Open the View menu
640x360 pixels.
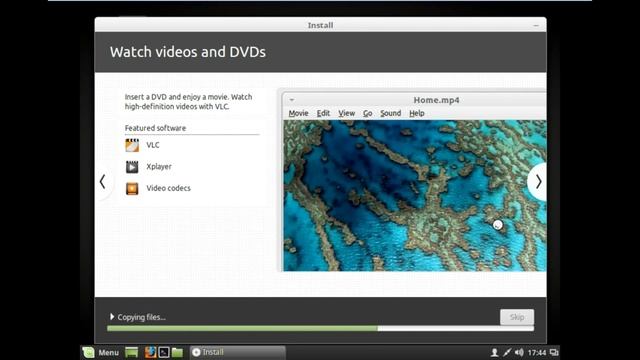(x=347, y=113)
